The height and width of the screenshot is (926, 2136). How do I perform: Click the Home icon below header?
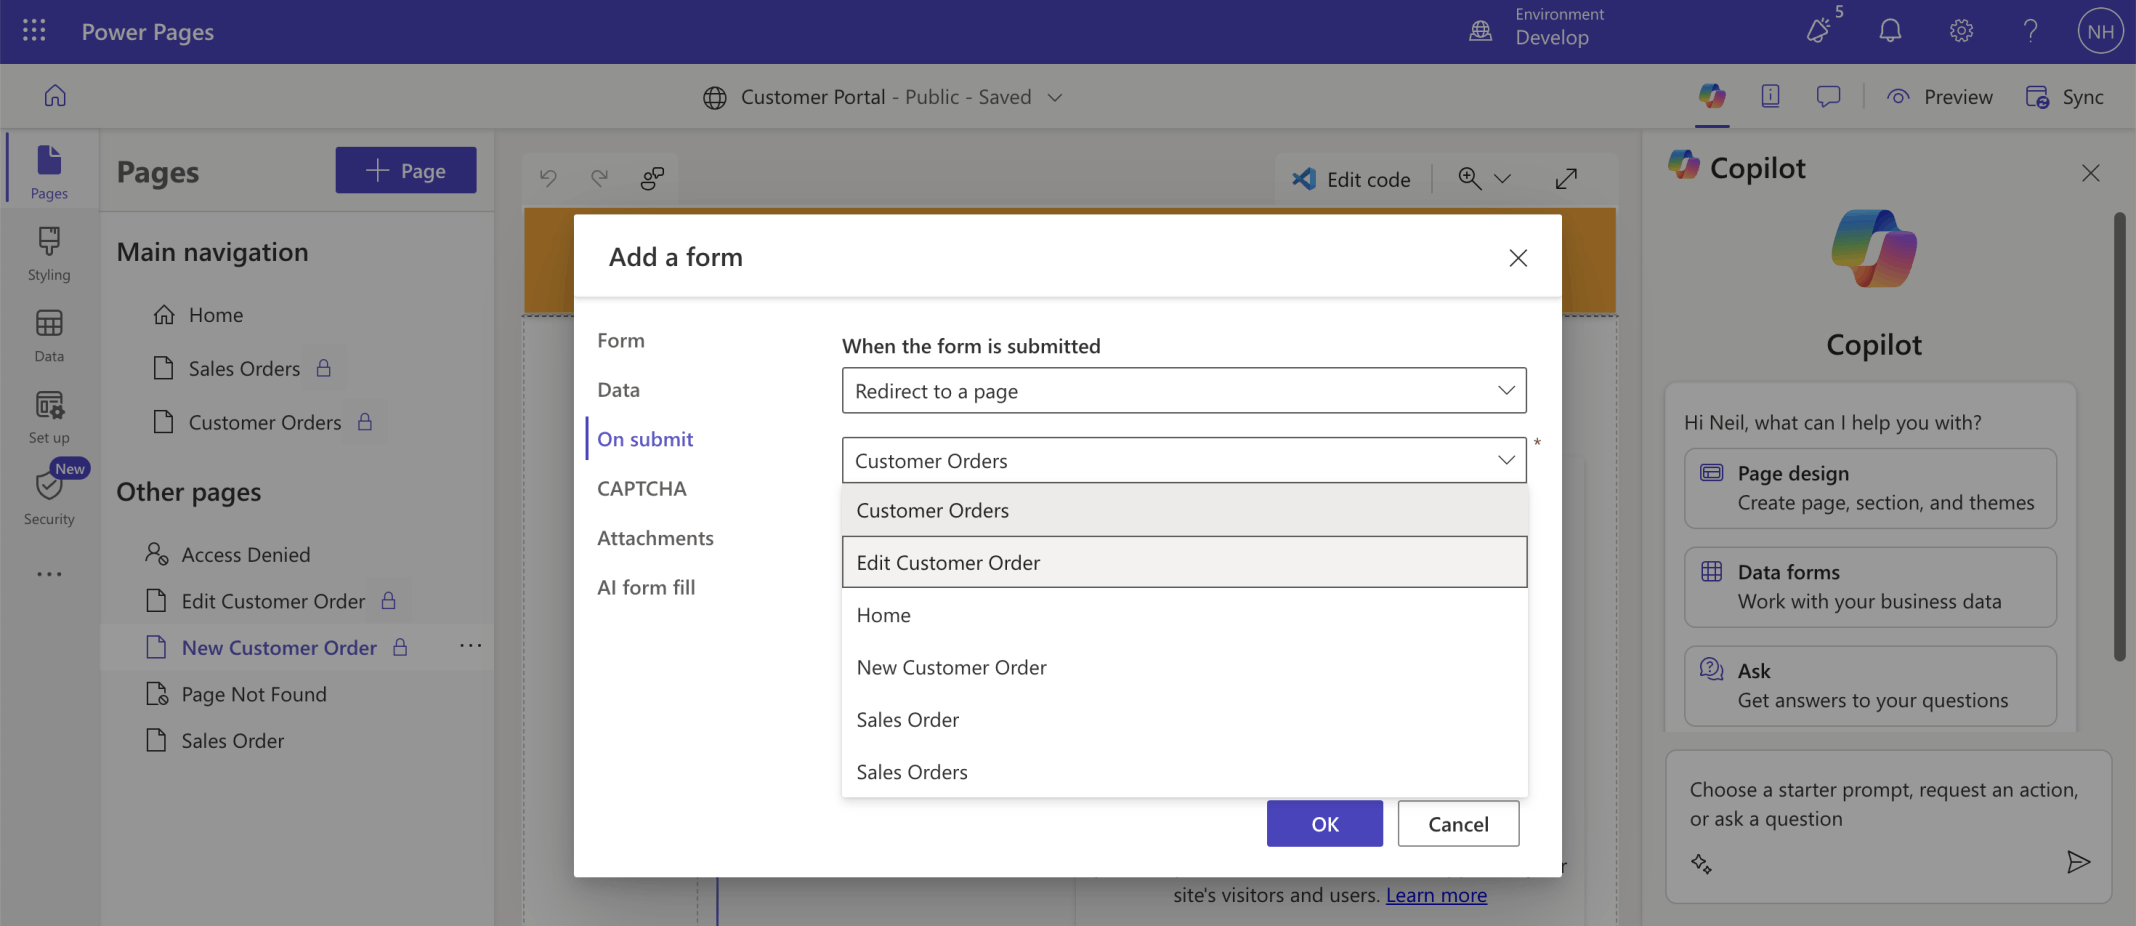coord(55,96)
